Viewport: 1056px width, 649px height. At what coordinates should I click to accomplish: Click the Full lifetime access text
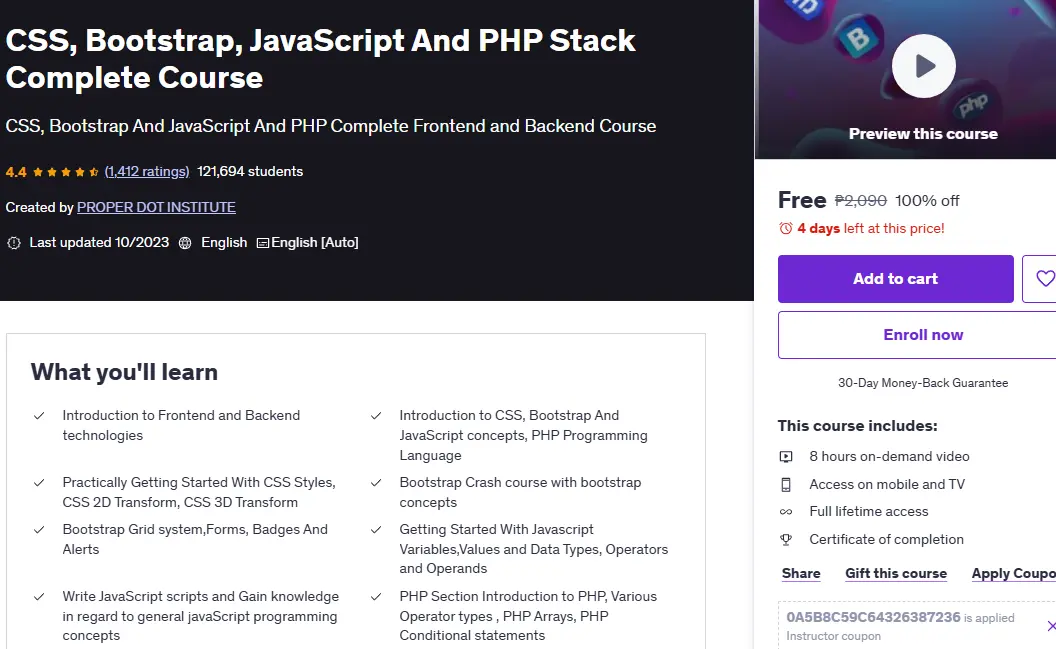[x=869, y=512]
